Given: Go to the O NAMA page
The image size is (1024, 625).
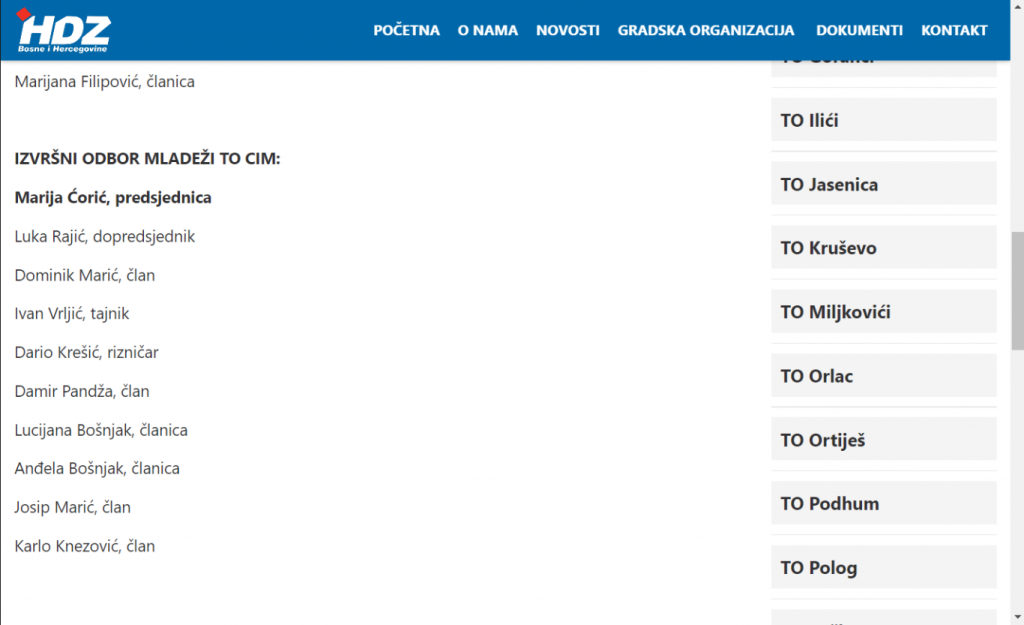Looking at the screenshot, I should pyautogui.click(x=488, y=30).
